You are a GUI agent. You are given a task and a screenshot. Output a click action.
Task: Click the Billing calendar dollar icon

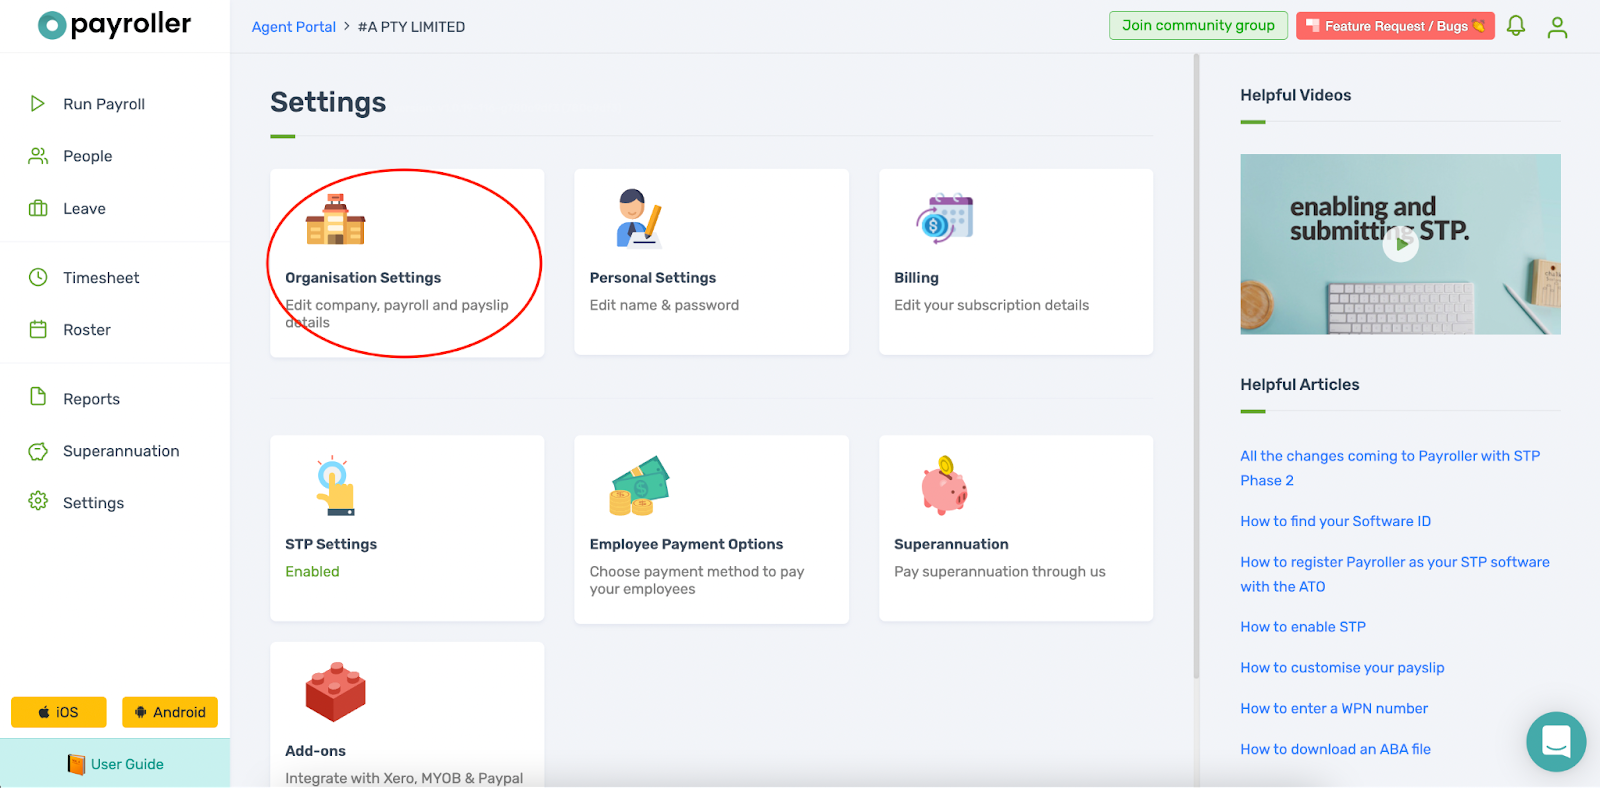945,218
